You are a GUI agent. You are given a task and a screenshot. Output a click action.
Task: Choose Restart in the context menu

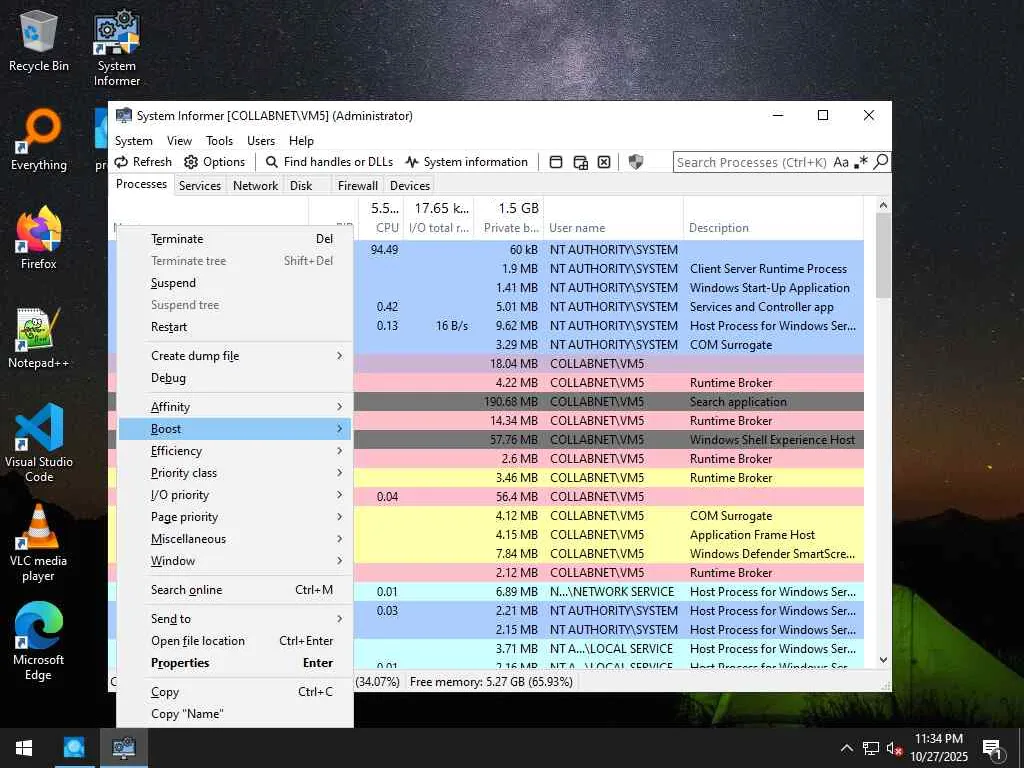click(x=235, y=327)
